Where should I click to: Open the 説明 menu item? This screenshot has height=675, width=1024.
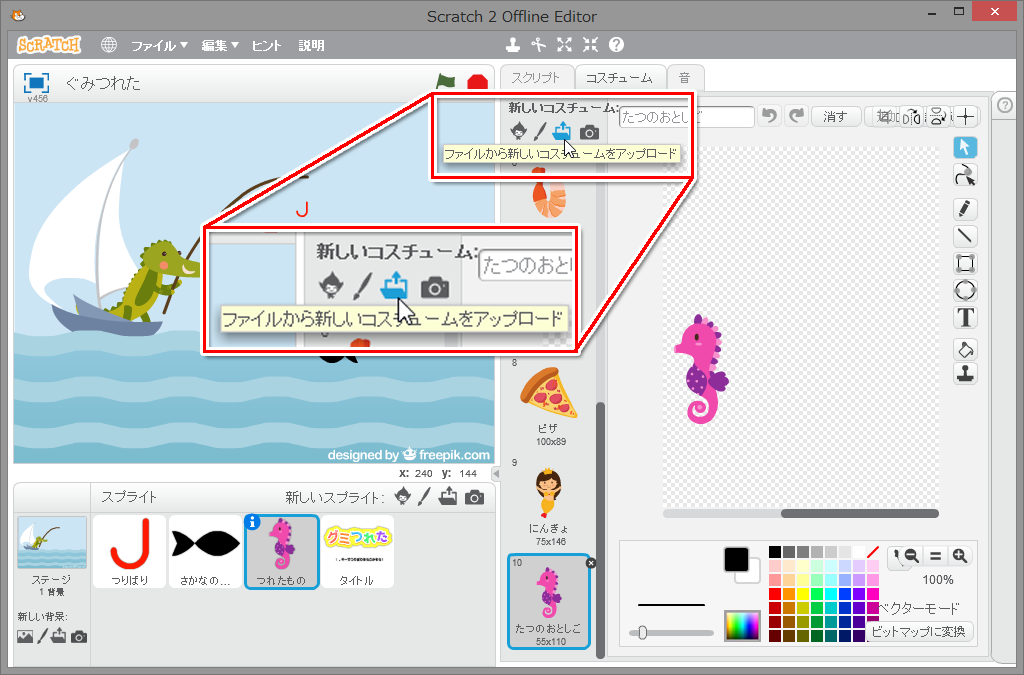[x=311, y=45]
